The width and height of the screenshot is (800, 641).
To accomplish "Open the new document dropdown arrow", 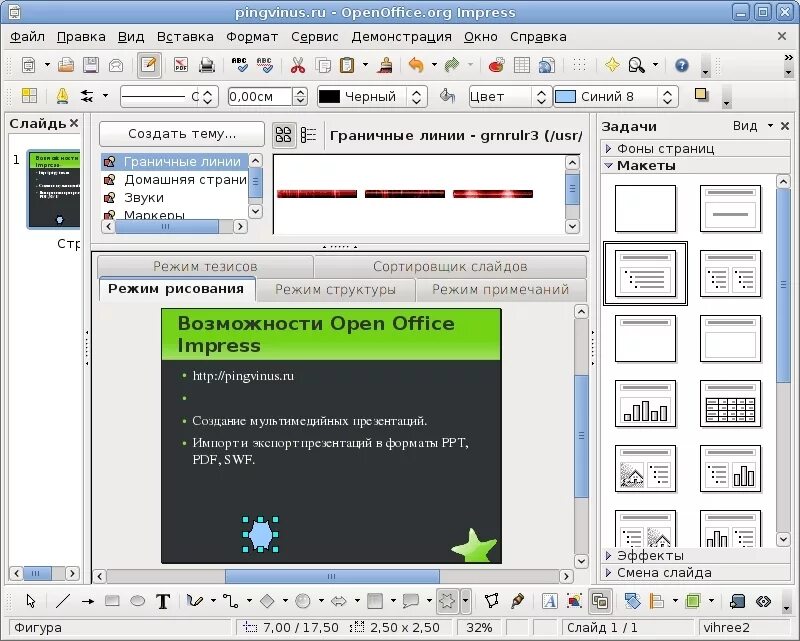I will [47, 65].
